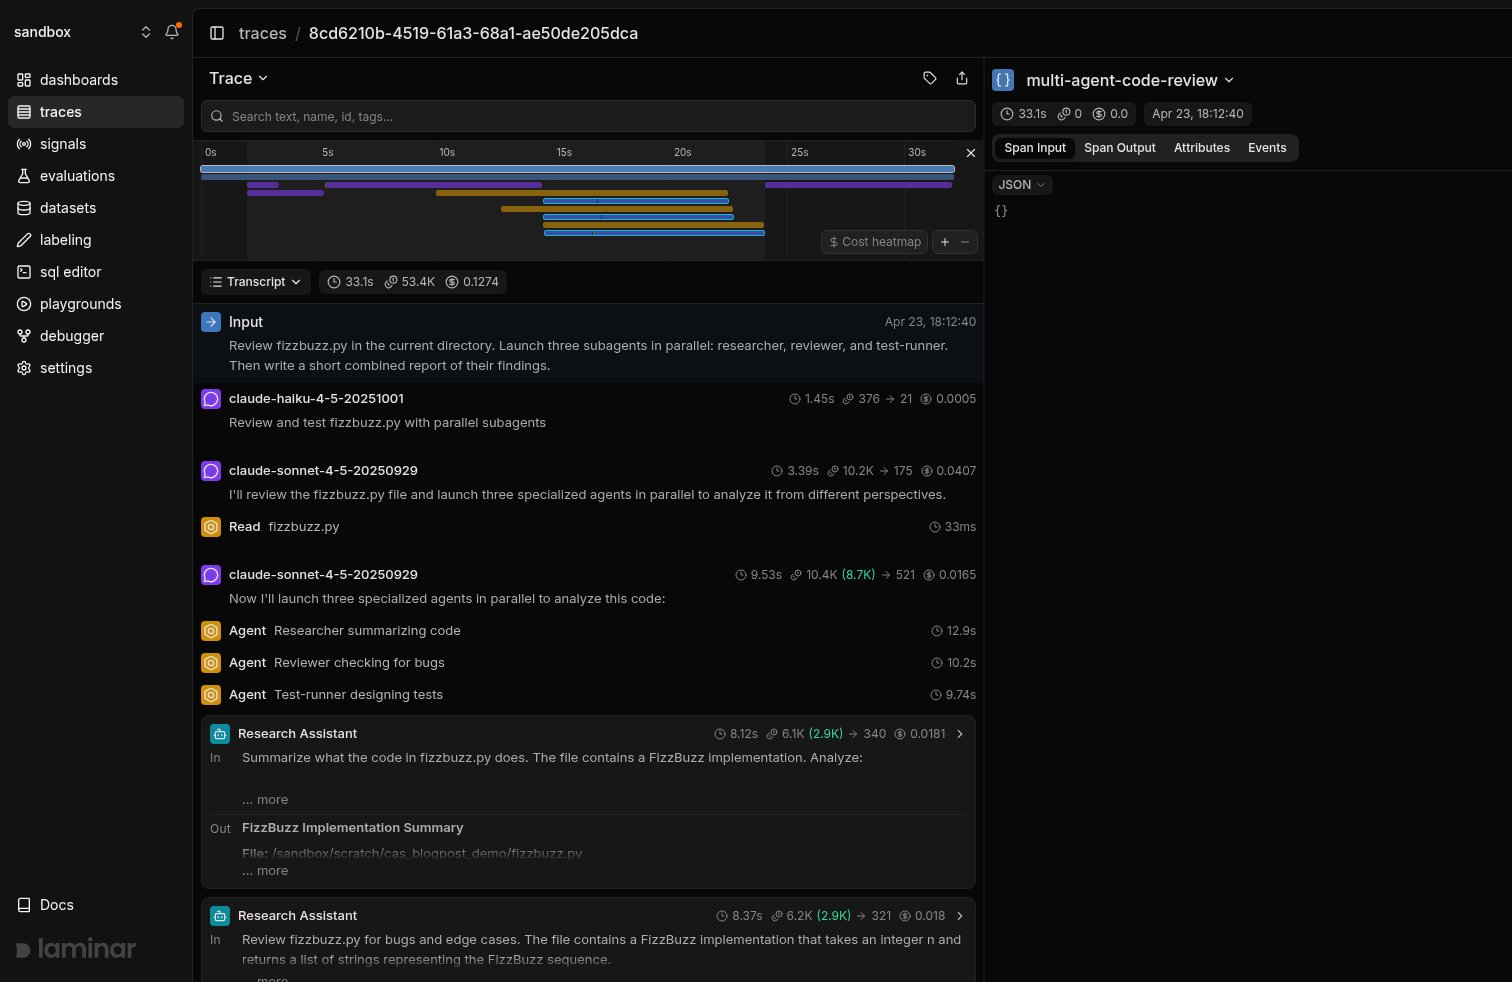
Task: Select Agent Test-runner designing tests
Action: [588, 695]
